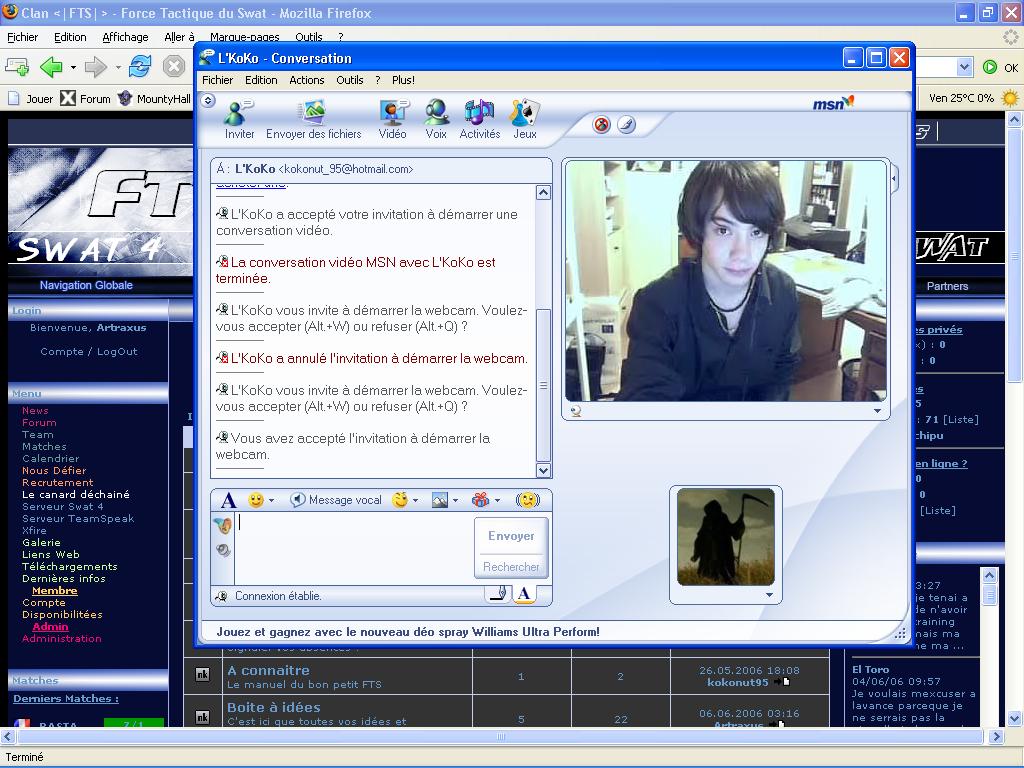Click the Inviter icon in MSN toolbar
The height and width of the screenshot is (768, 1024).
point(239,120)
